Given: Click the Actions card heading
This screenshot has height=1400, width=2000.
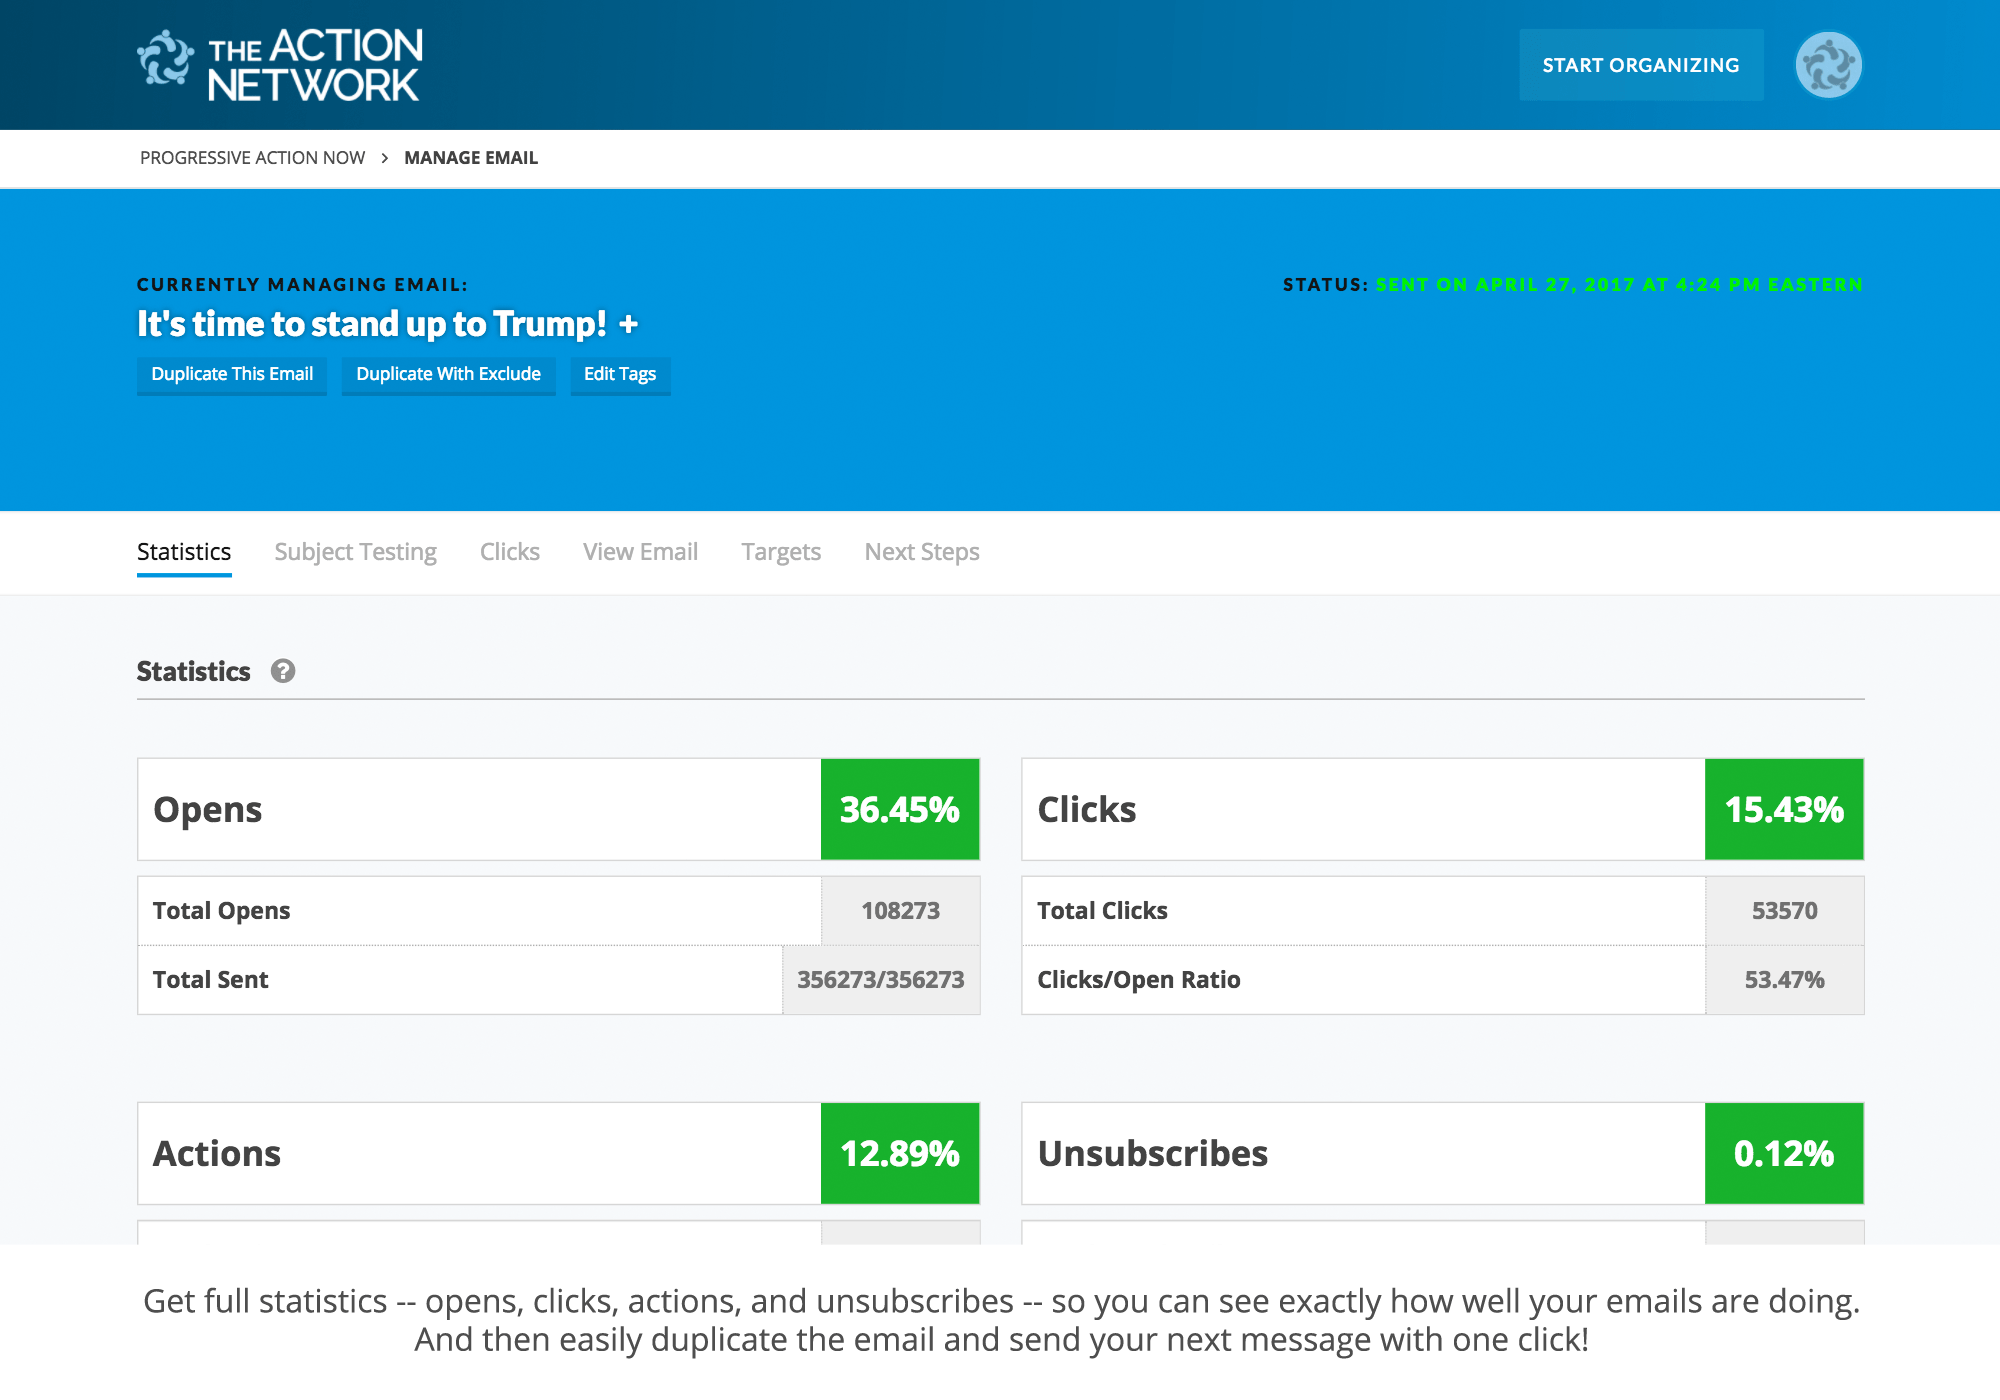Looking at the screenshot, I should pyautogui.click(x=217, y=1153).
